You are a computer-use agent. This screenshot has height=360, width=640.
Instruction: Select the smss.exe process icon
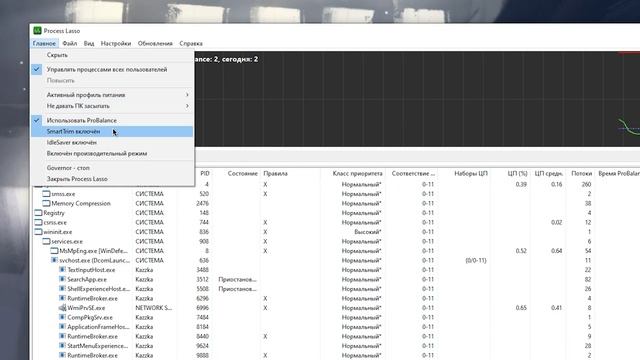pyautogui.click(x=46, y=194)
